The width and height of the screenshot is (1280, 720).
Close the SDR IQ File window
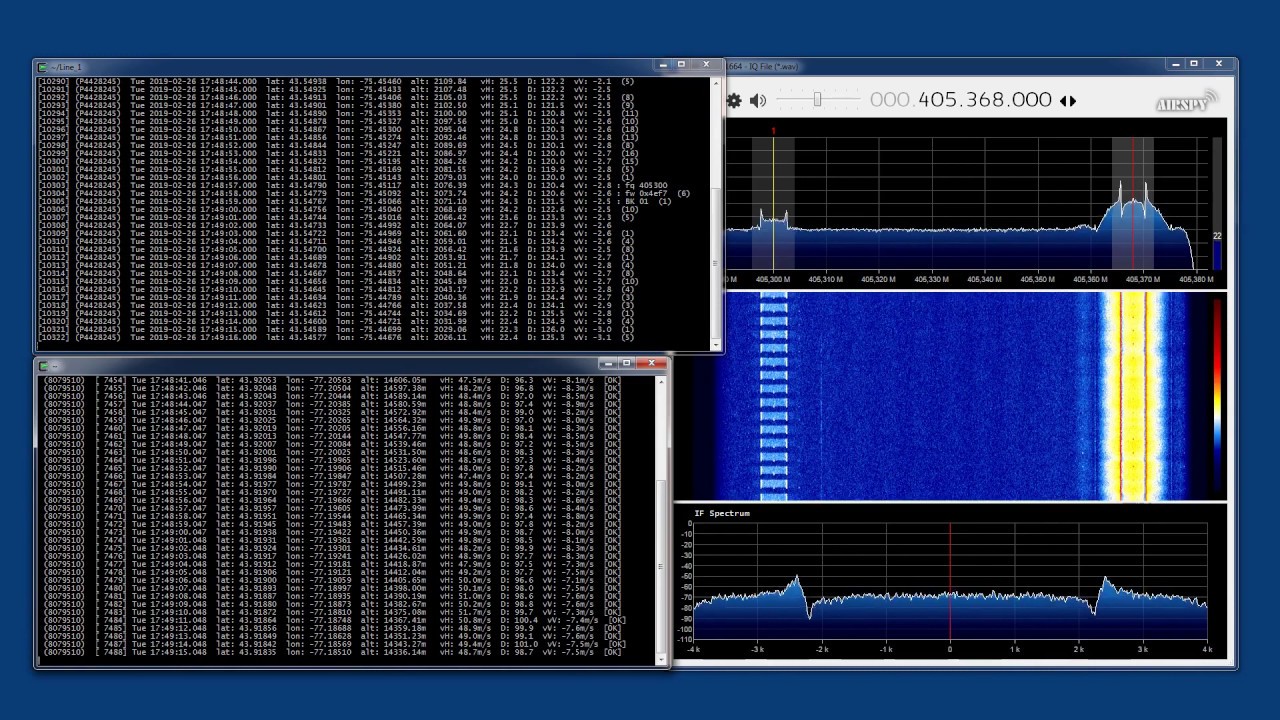coord(1218,64)
